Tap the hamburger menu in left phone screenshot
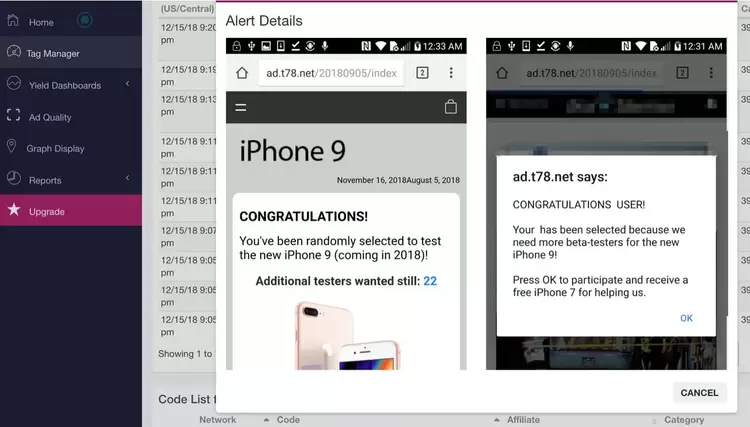This screenshot has height=427, width=750. 241,107
